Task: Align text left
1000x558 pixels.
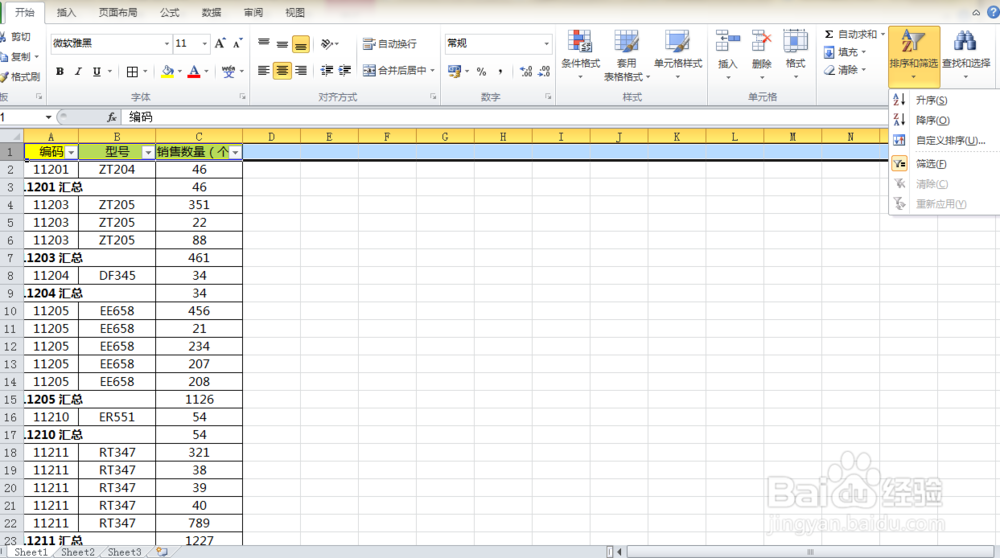Action: point(263,70)
